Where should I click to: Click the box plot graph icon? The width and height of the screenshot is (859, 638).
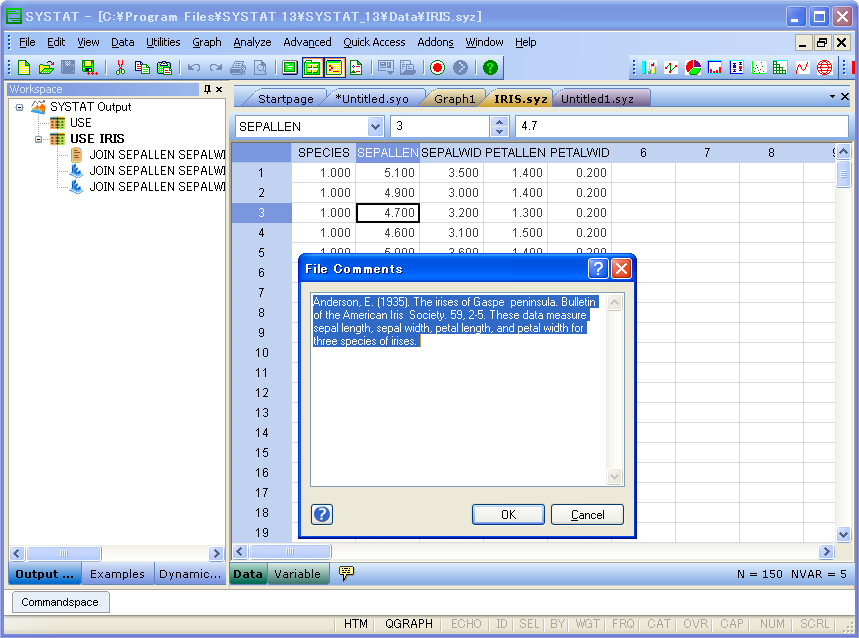[x=736, y=67]
